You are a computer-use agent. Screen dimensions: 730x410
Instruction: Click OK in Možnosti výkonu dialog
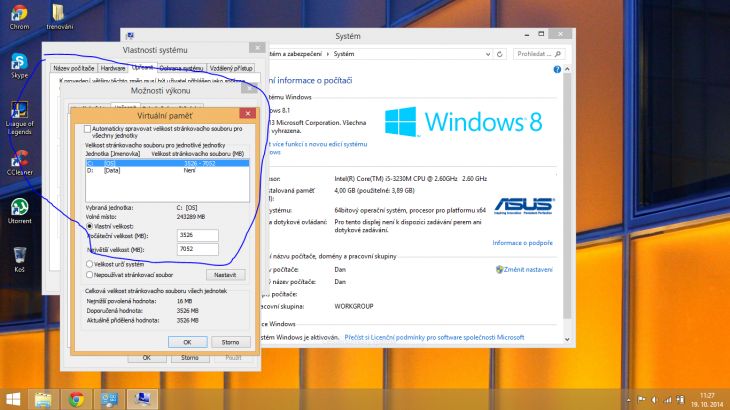[147, 357]
